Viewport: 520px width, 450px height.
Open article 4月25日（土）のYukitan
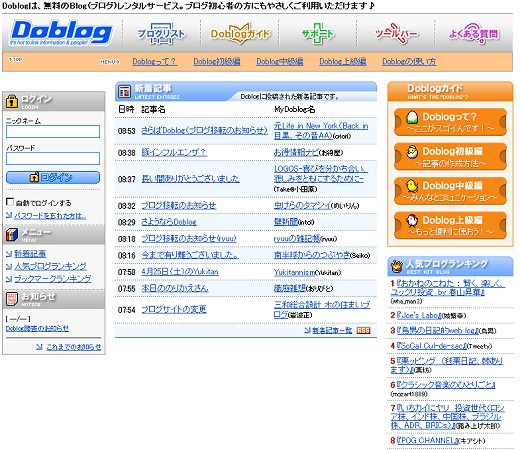(180, 272)
